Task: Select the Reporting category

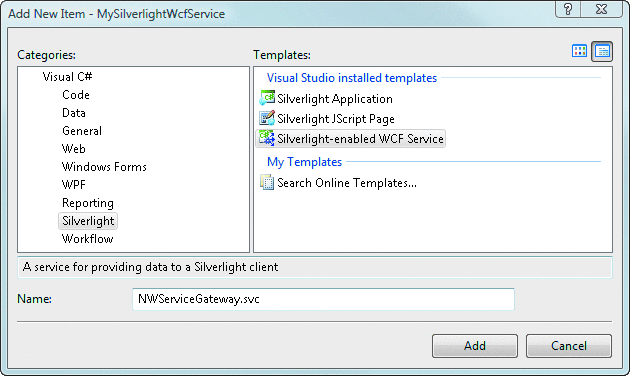Action: [88, 203]
